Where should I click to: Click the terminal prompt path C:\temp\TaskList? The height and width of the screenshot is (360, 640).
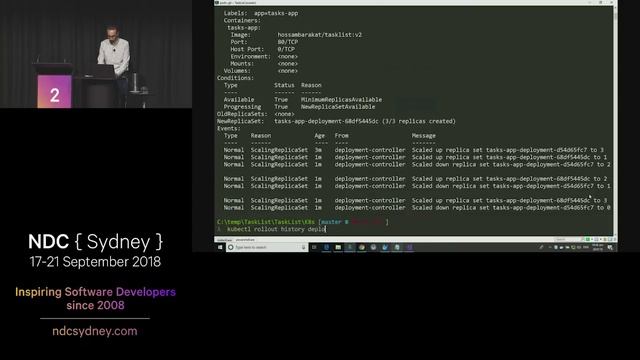click(266, 222)
